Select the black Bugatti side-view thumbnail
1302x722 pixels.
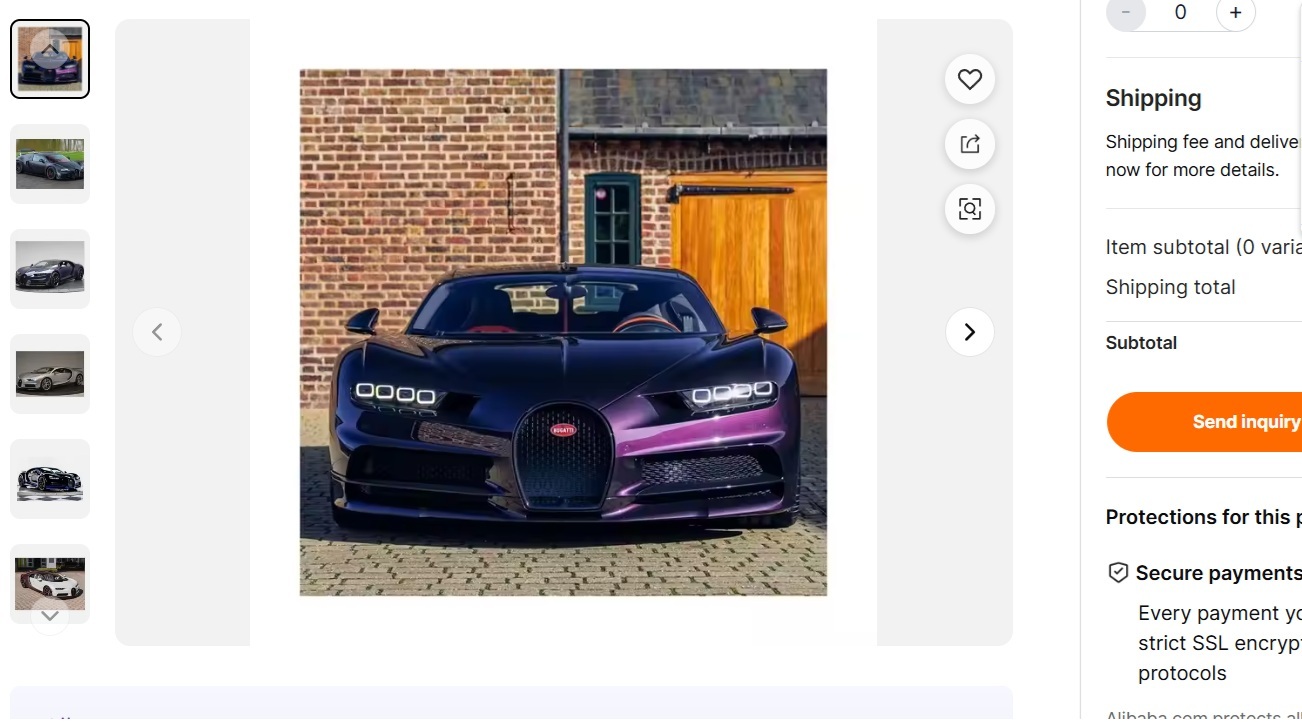point(50,164)
